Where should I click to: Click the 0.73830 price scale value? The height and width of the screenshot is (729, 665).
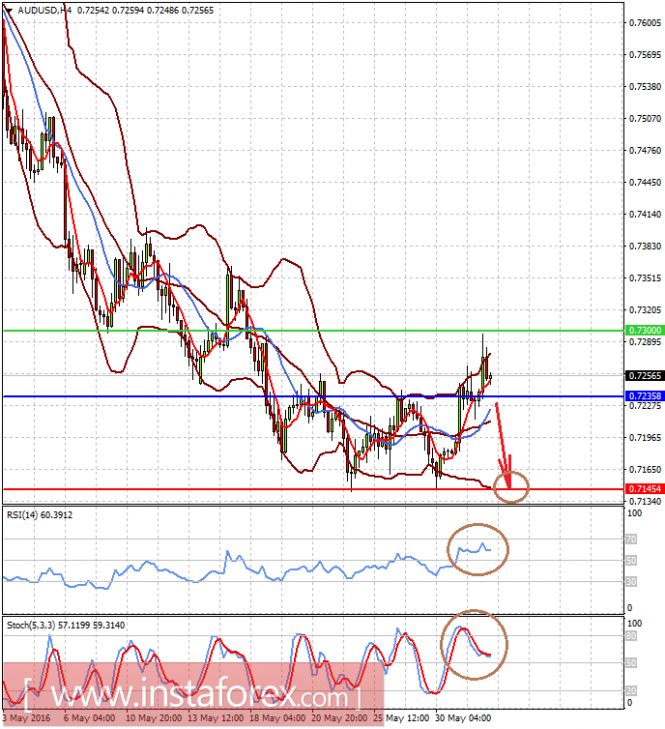tap(645, 246)
